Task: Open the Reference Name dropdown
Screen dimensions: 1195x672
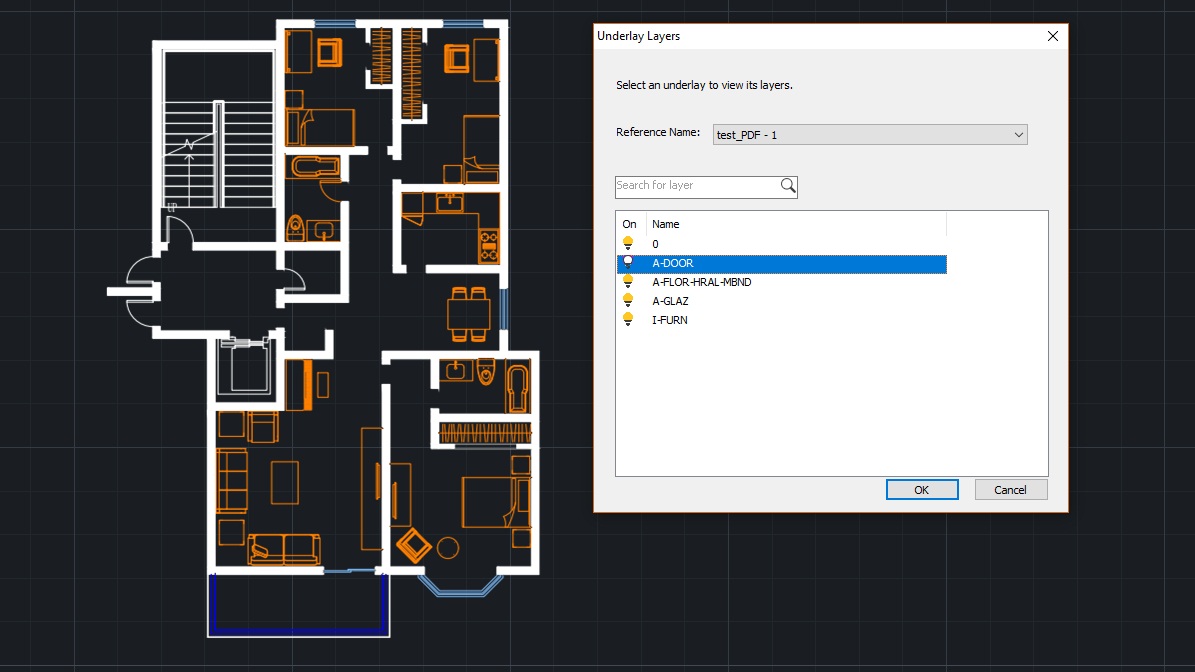Action: [x=870, y=135]
